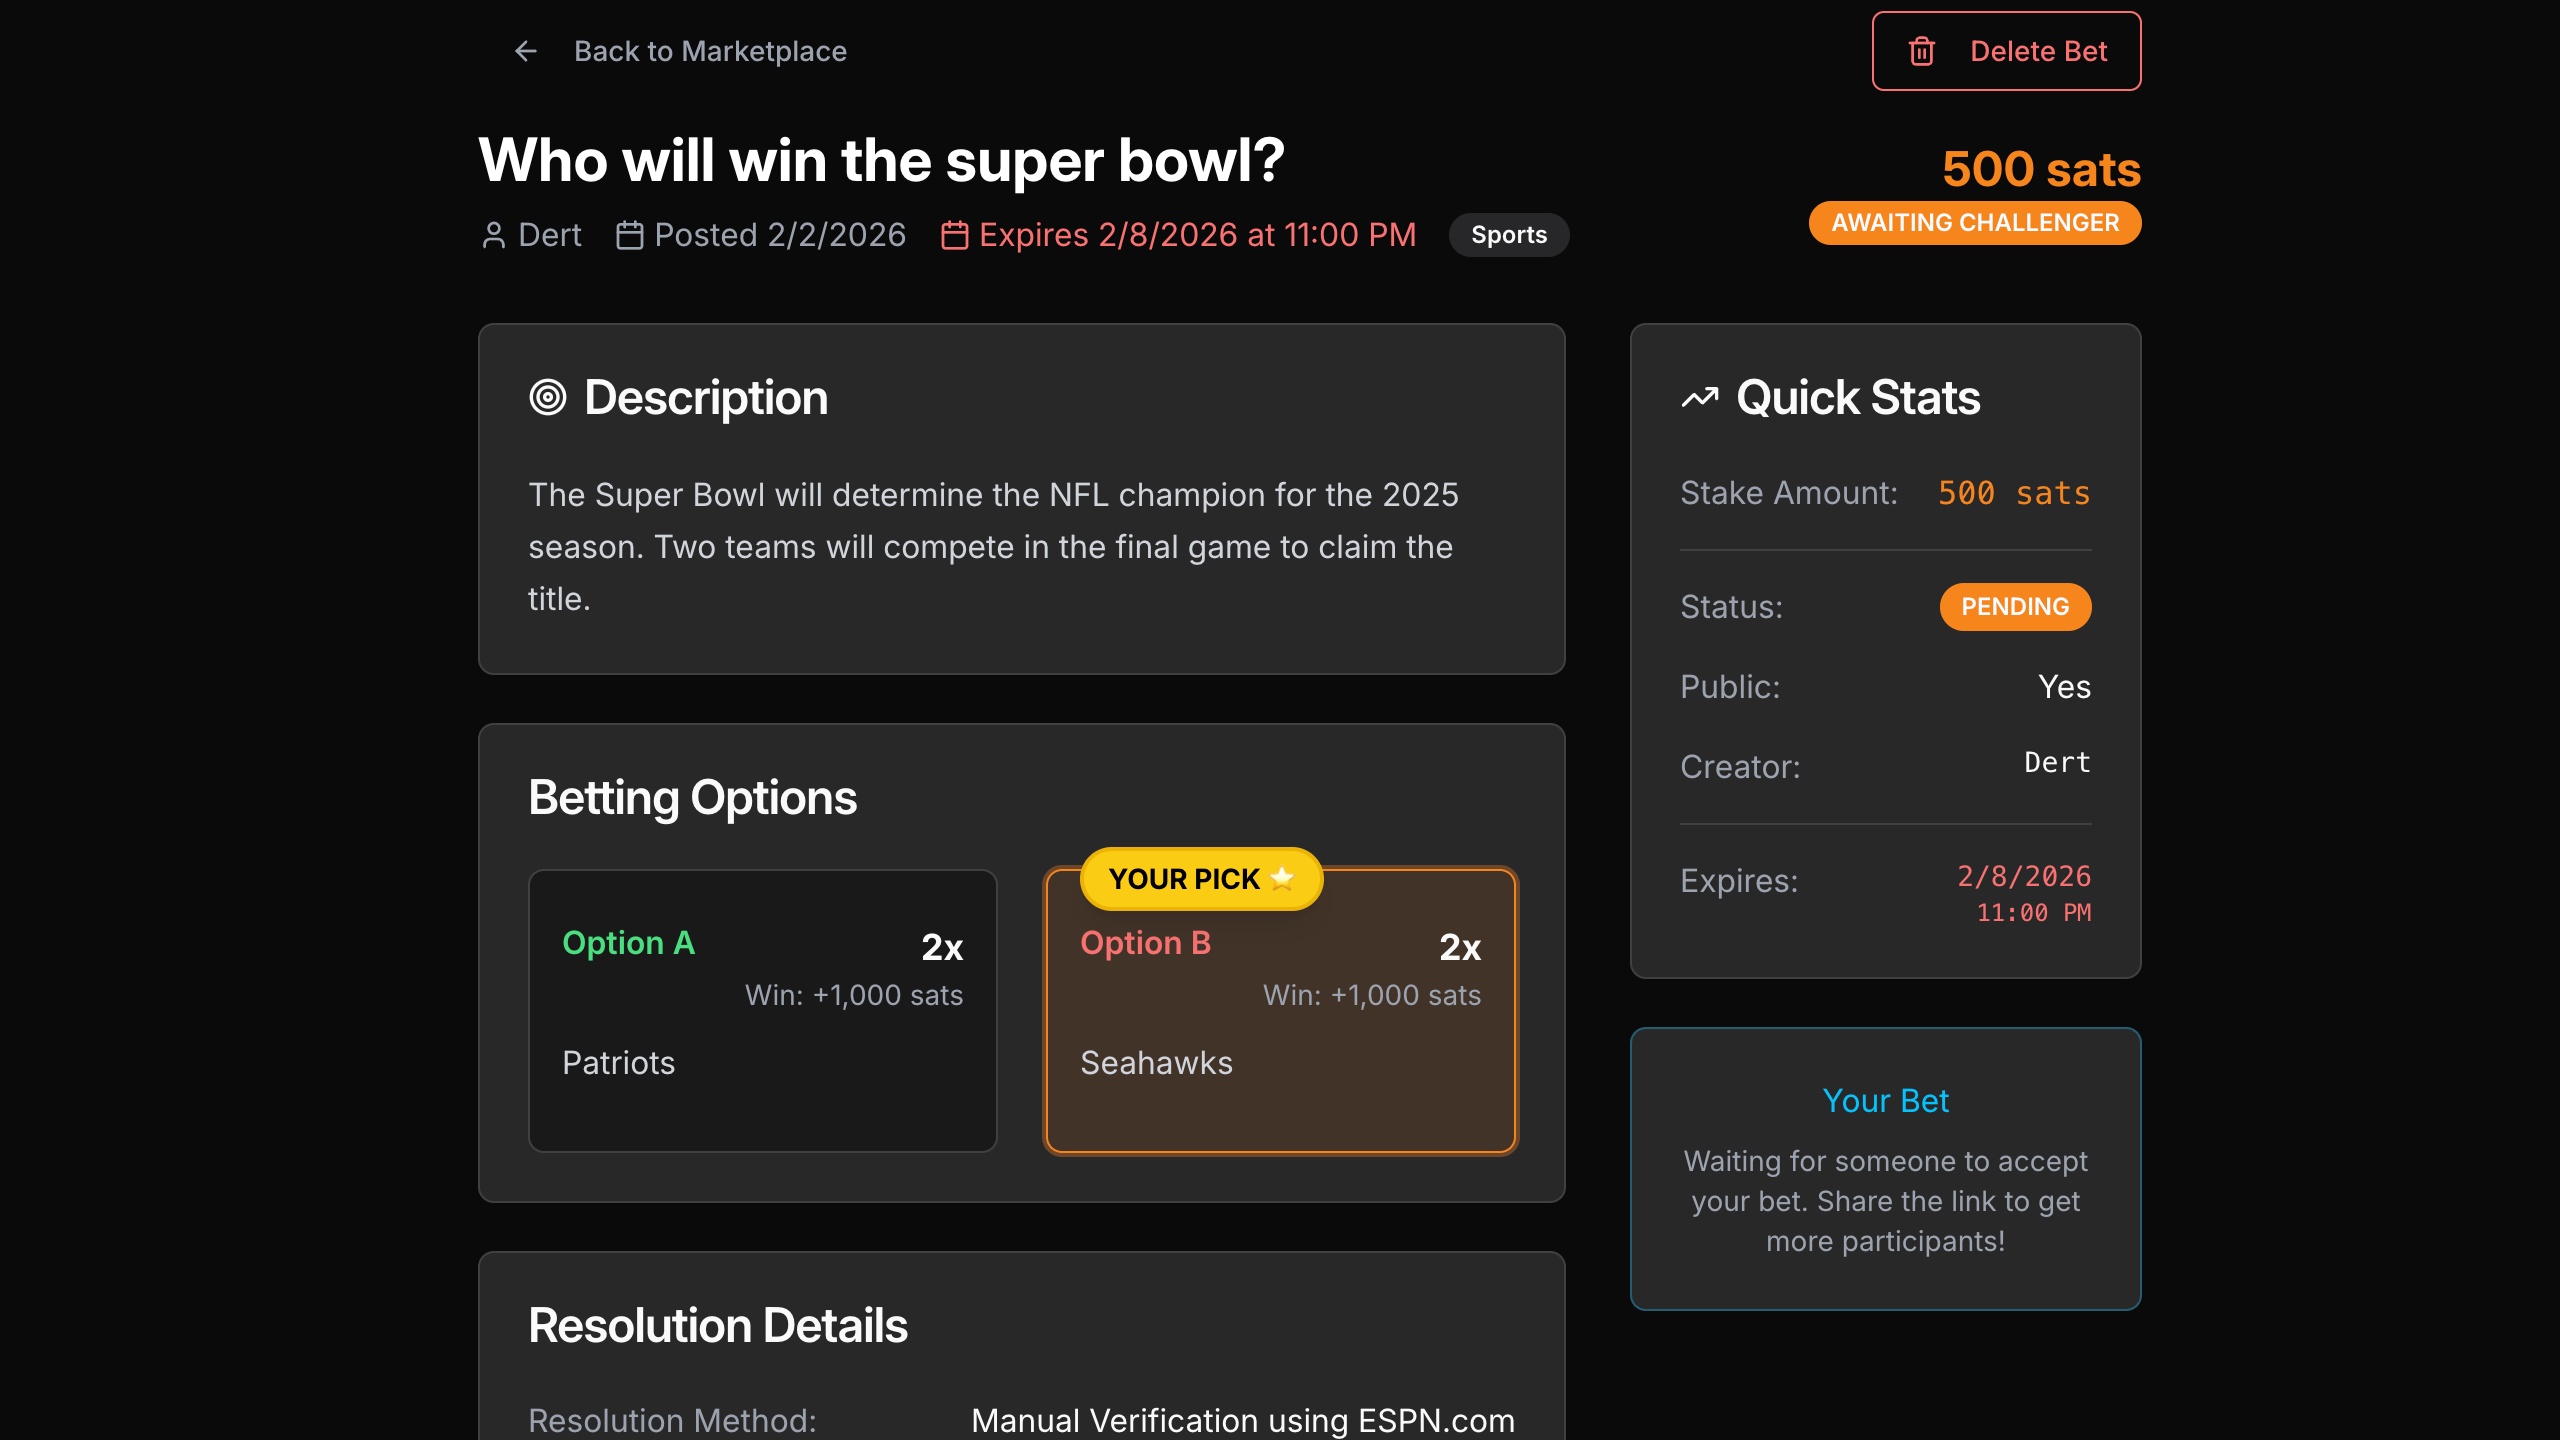Screen dimensions: 2560x1440
Task: Click the Delete Bet button
Action: click(2006, 50)
